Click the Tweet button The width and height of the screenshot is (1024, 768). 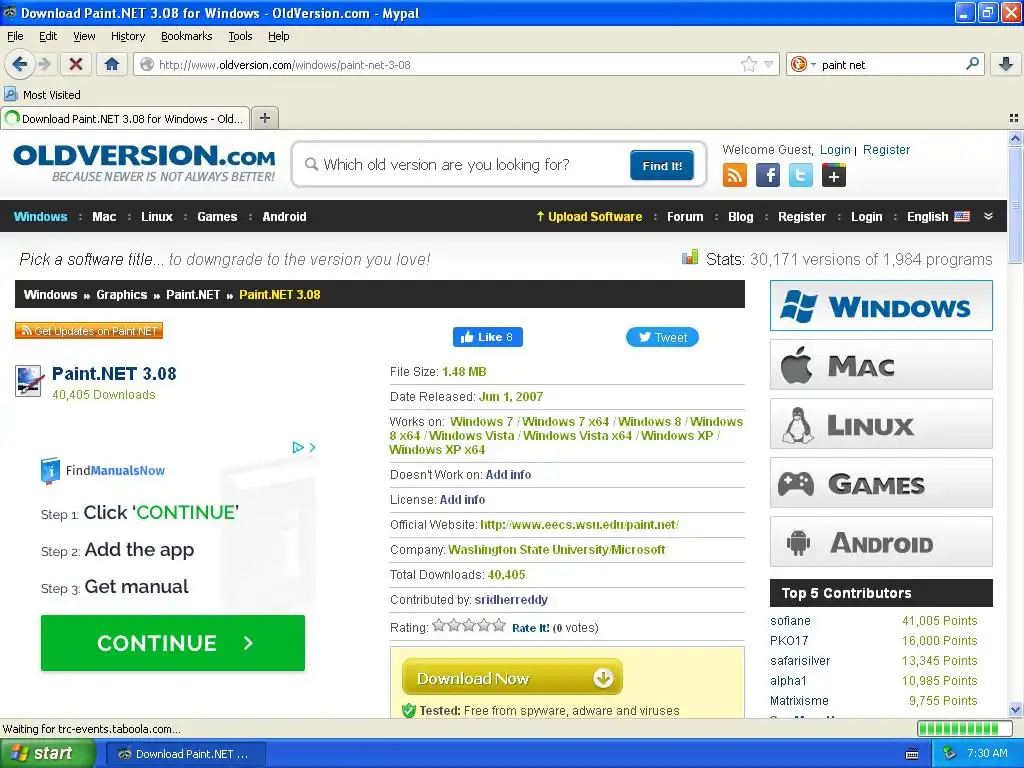(662, 337)
